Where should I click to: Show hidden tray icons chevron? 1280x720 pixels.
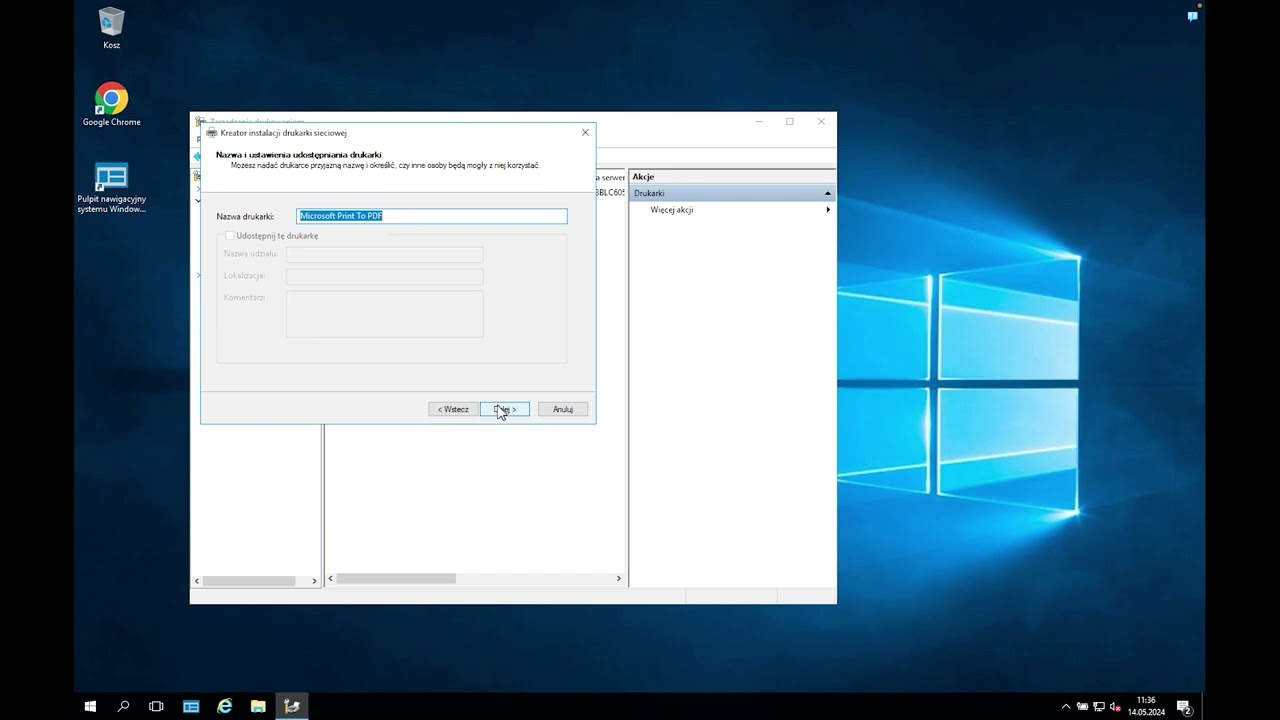(x=1066, y=707)
